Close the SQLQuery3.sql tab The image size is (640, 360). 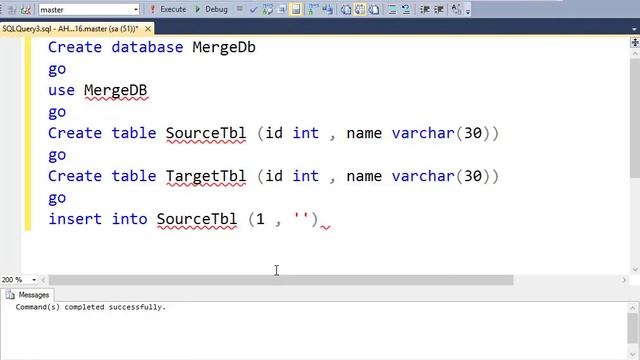click(148, 29)
